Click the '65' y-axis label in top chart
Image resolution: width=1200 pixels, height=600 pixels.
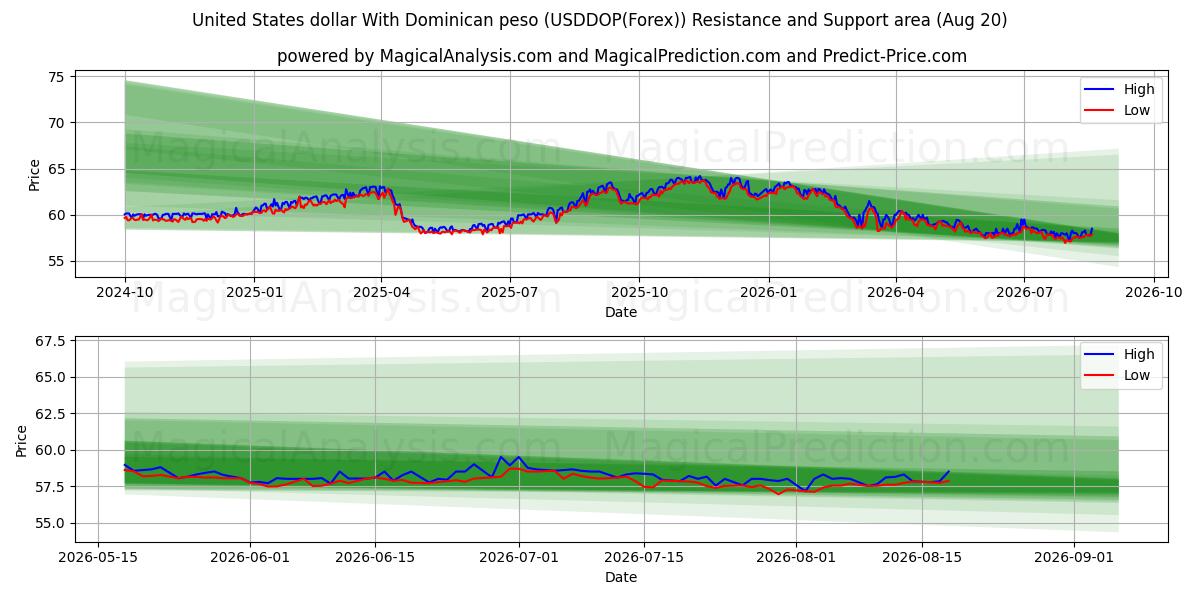(56, 169)
